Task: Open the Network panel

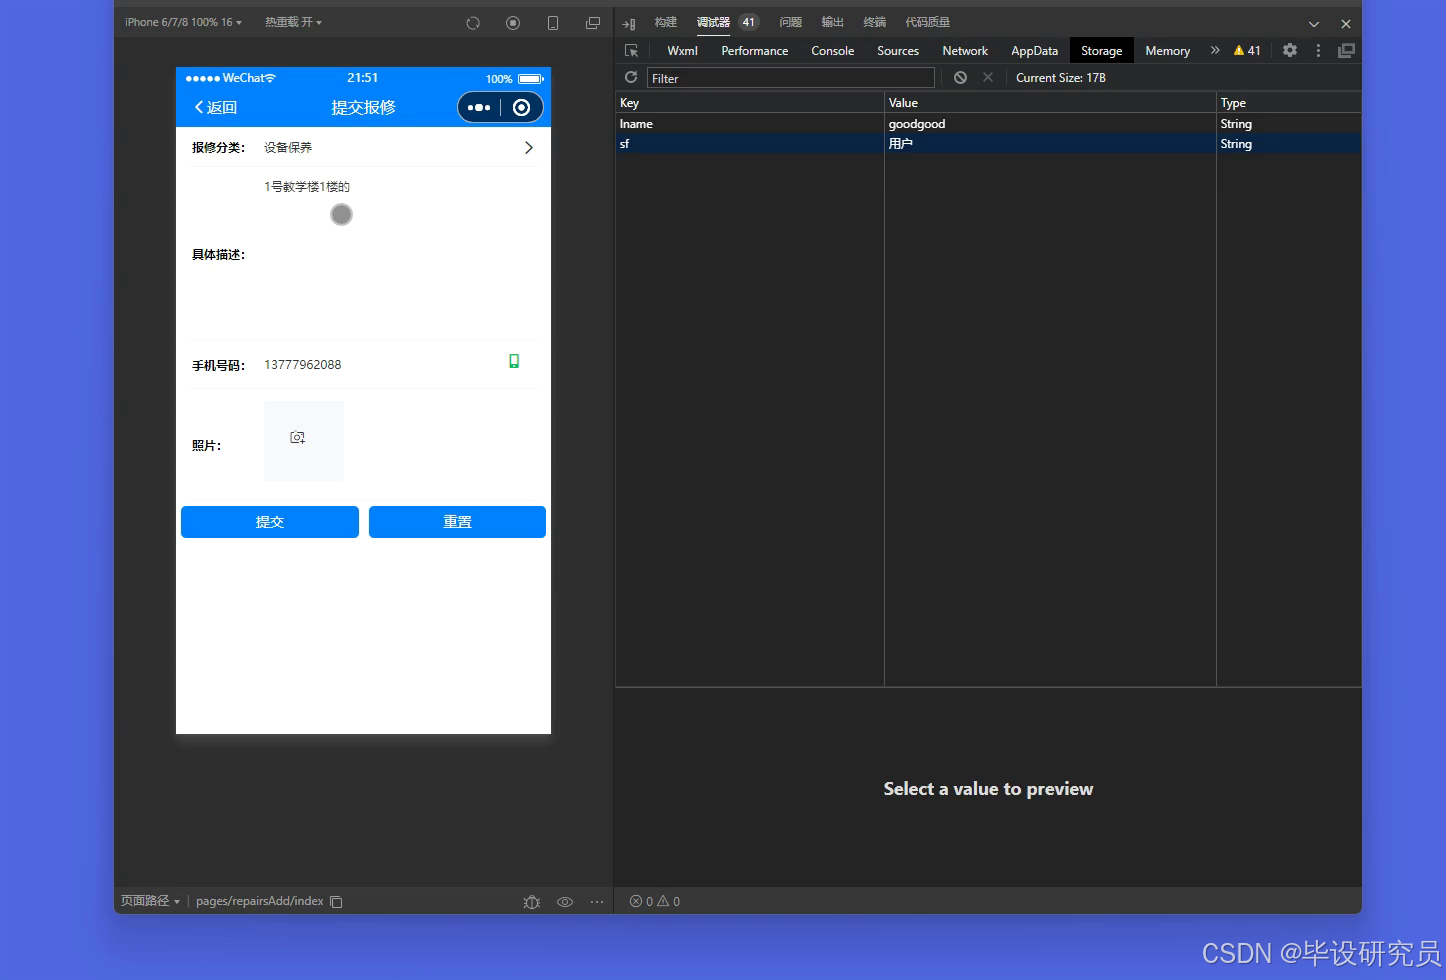Action: pyautogui.click(x=965, y=50)
